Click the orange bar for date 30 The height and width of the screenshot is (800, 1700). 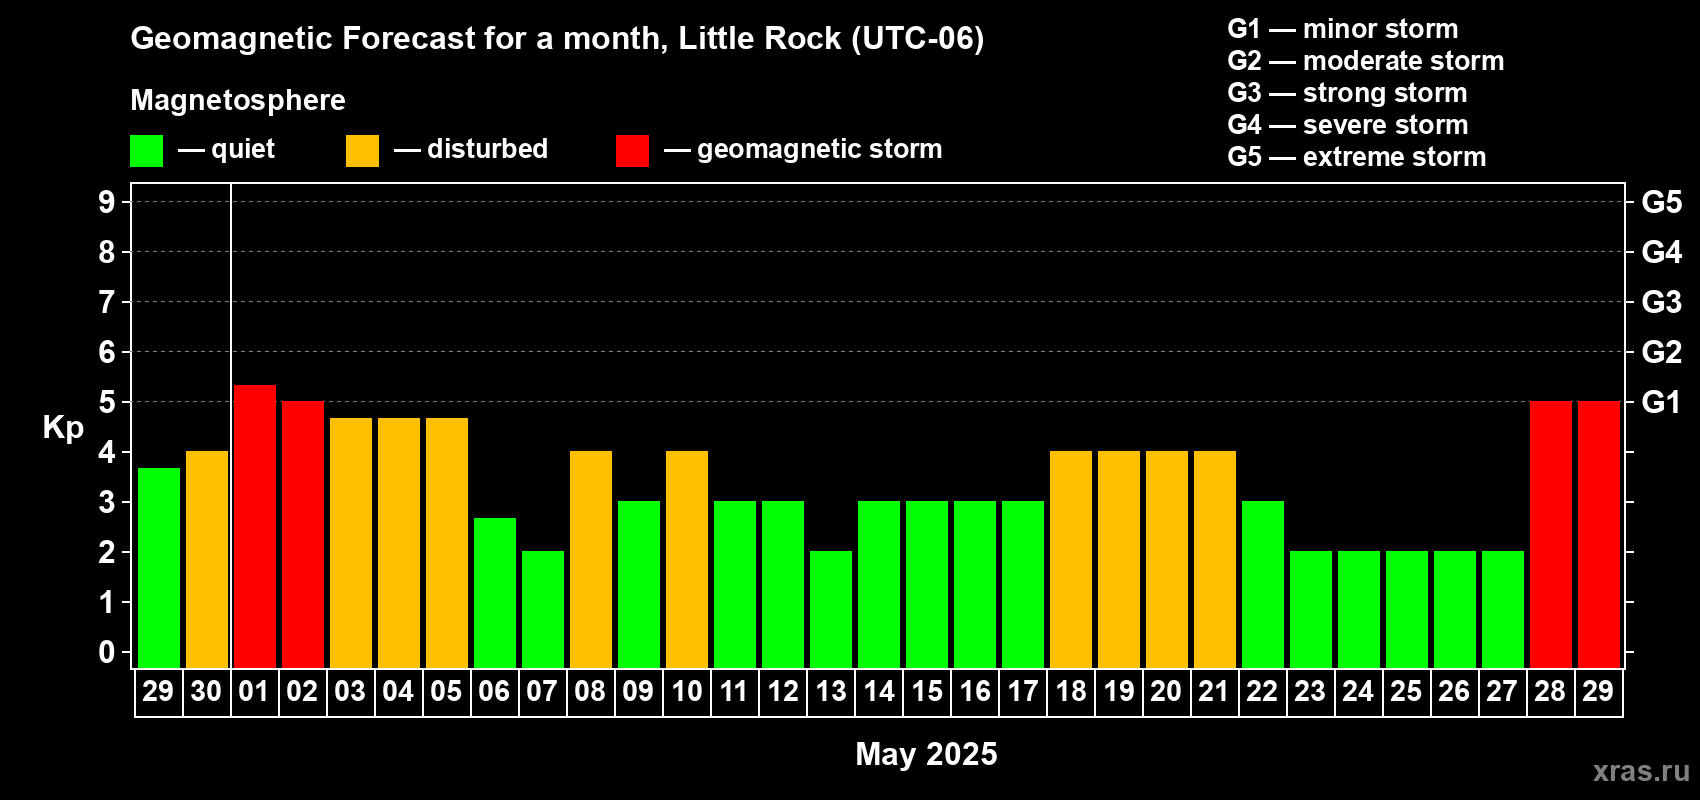[x=207, y=559]
